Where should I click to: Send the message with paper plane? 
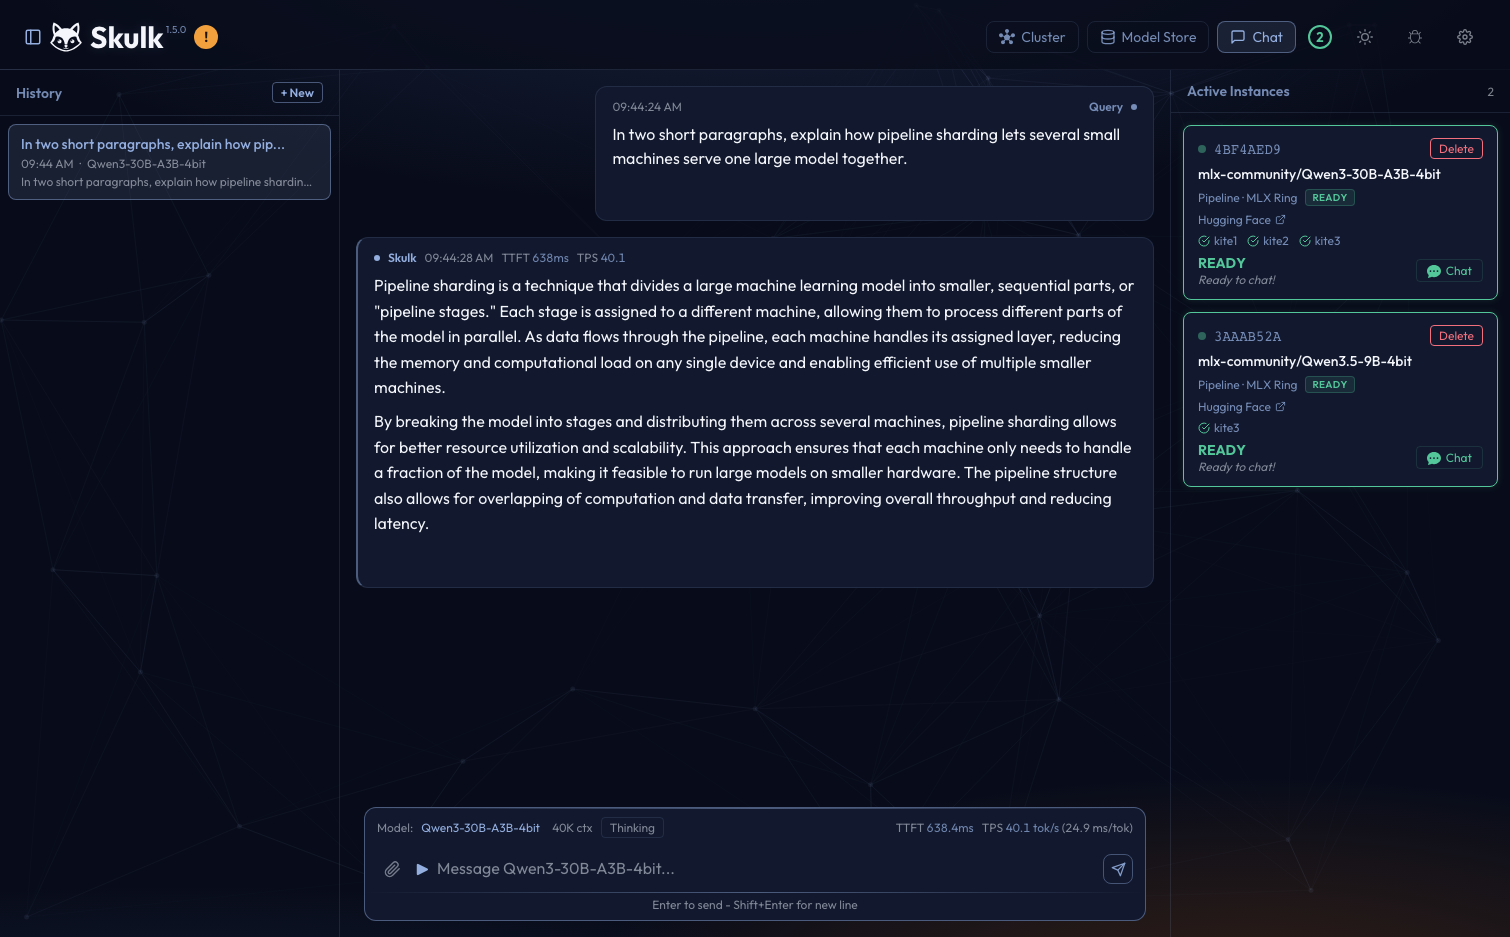[1118, 869]
